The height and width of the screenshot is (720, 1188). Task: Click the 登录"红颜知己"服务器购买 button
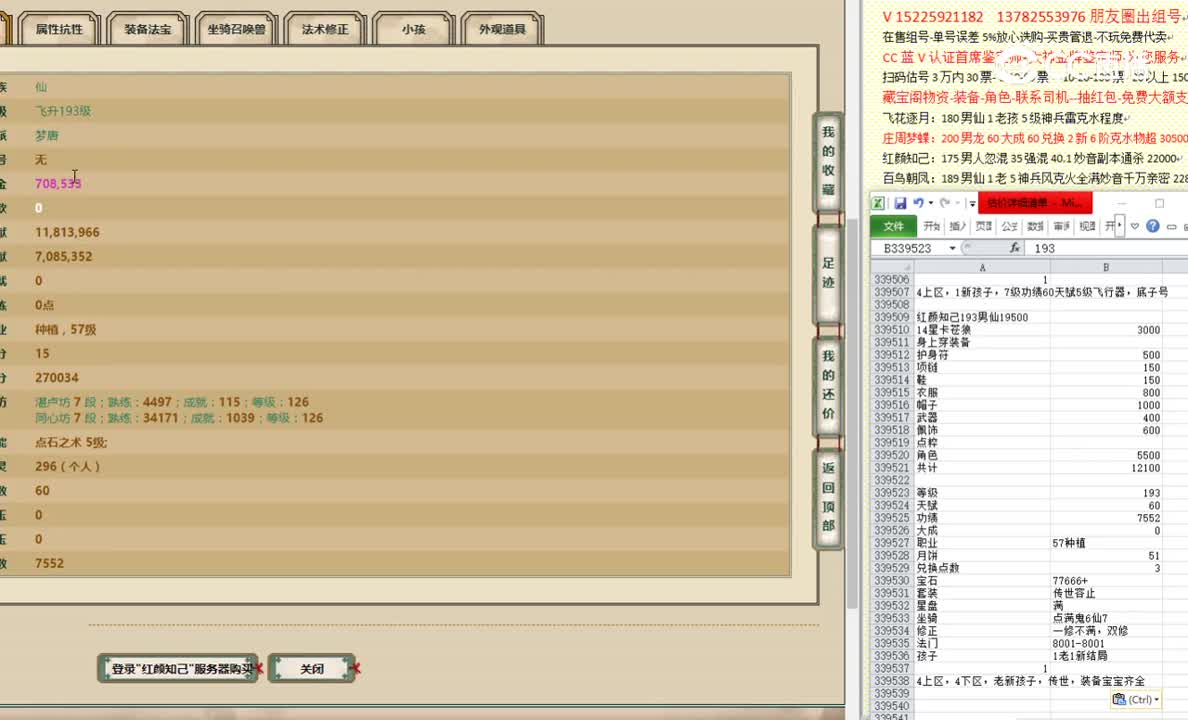click(178, 669)
